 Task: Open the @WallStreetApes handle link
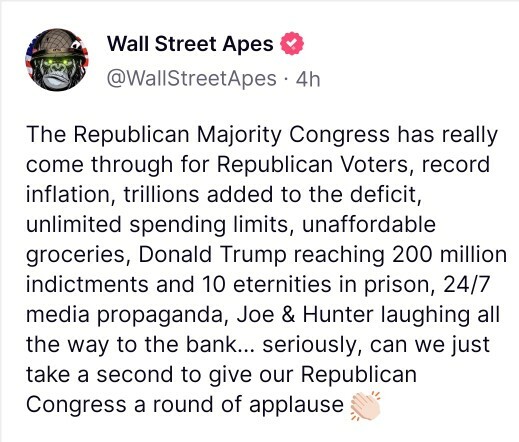point(192,79)
